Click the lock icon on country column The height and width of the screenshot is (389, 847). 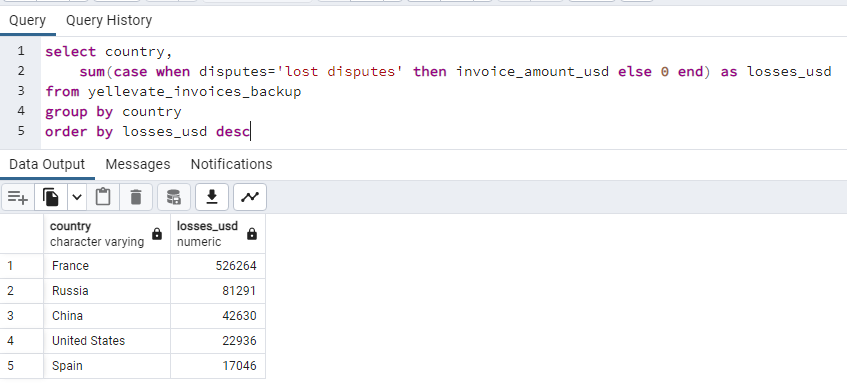[x=157, y=234]
